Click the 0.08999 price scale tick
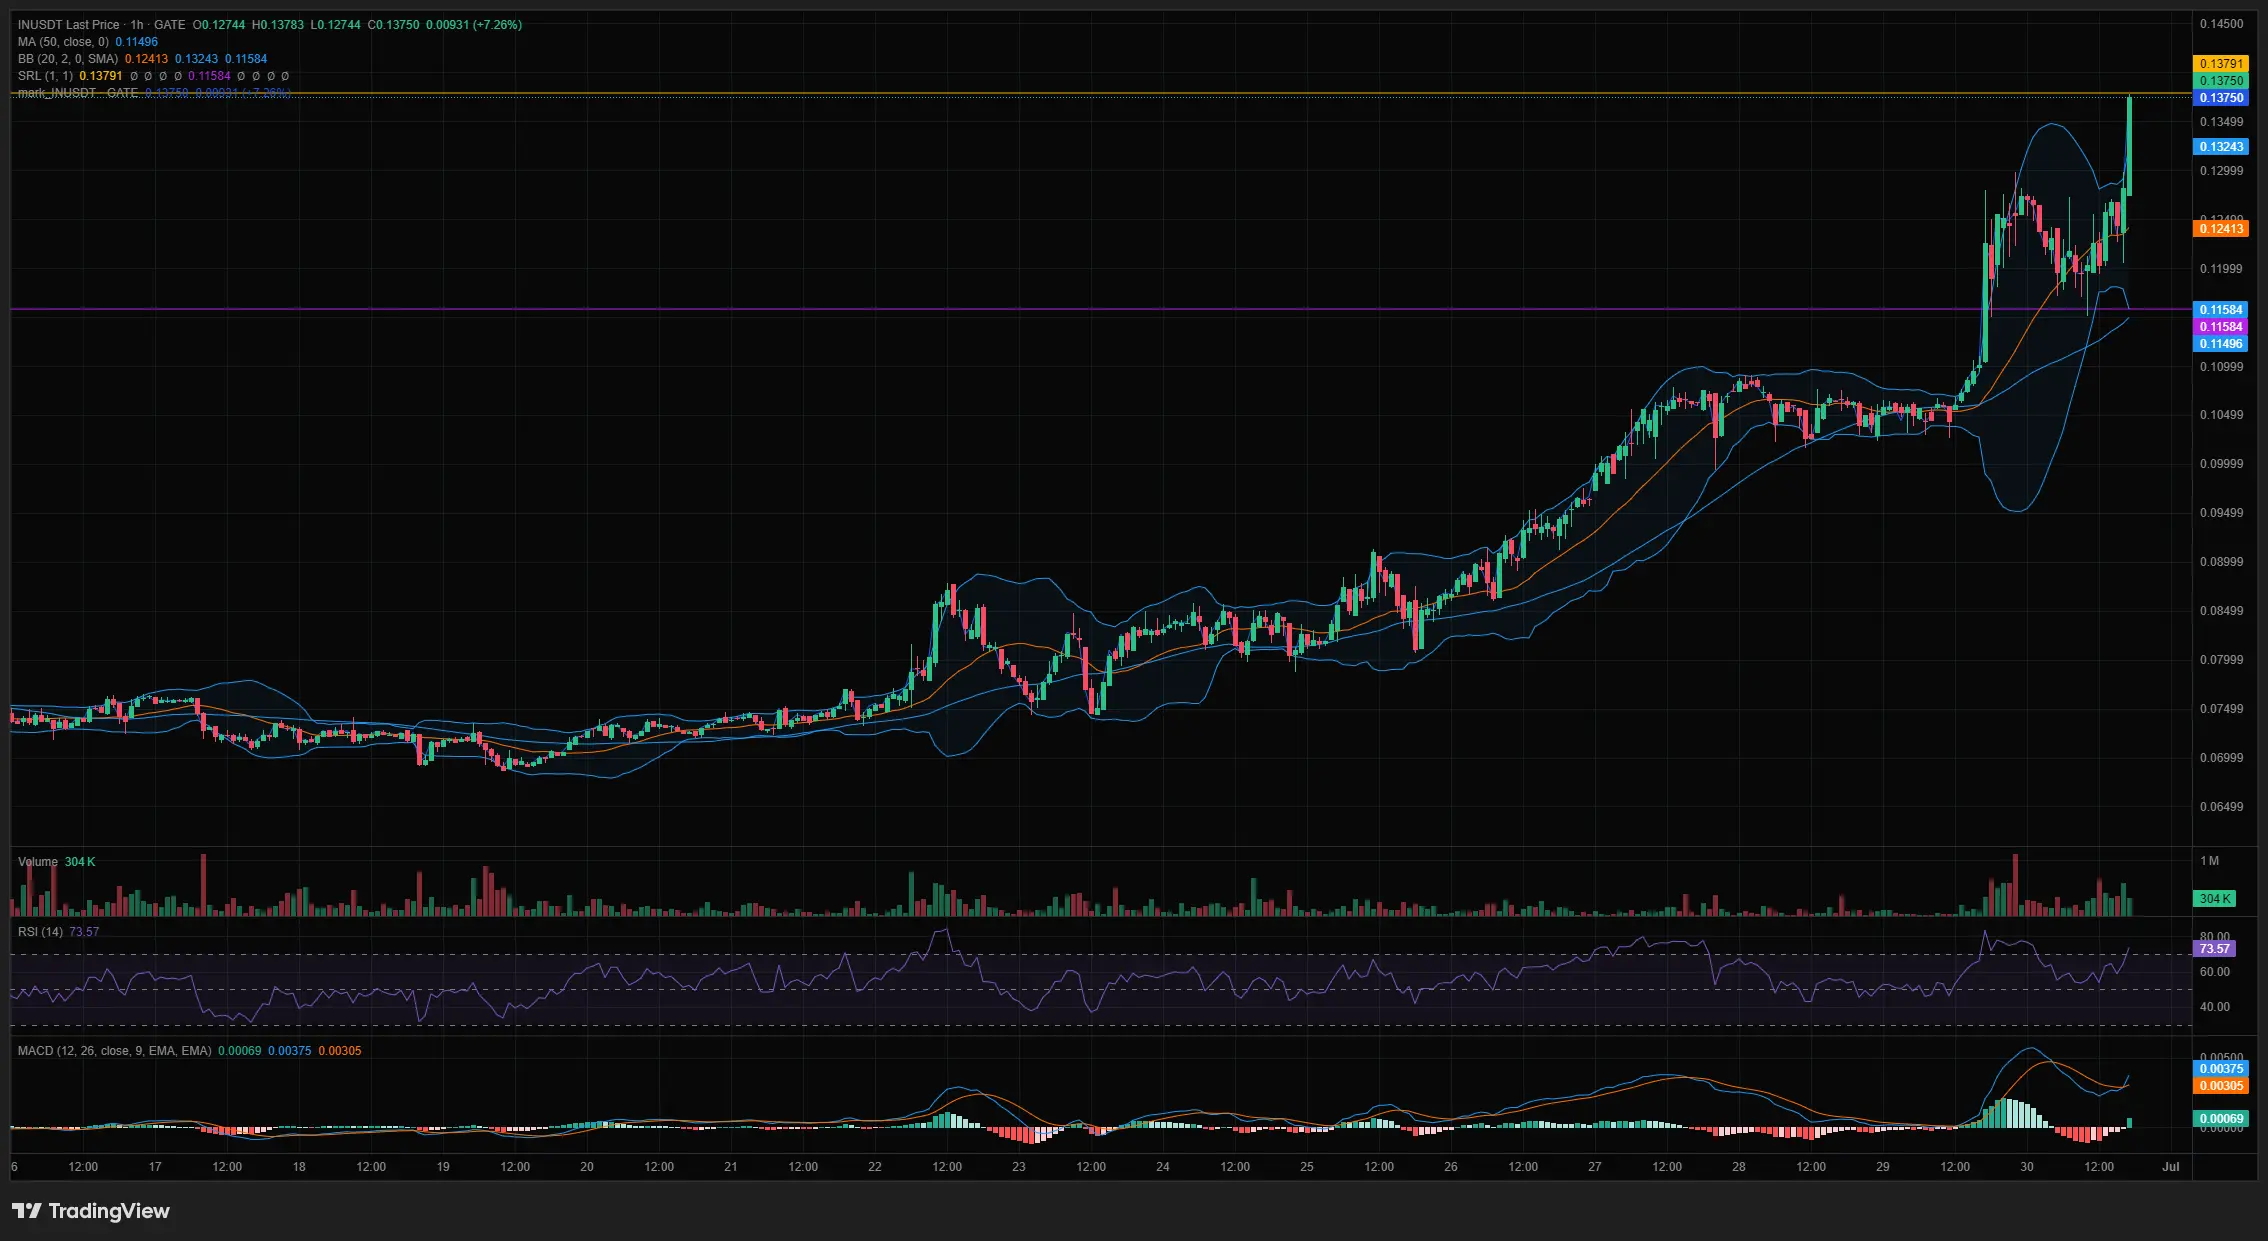Viewport: 2268px width, 1241px height. pyautogui.click(x=2221, y=562)
